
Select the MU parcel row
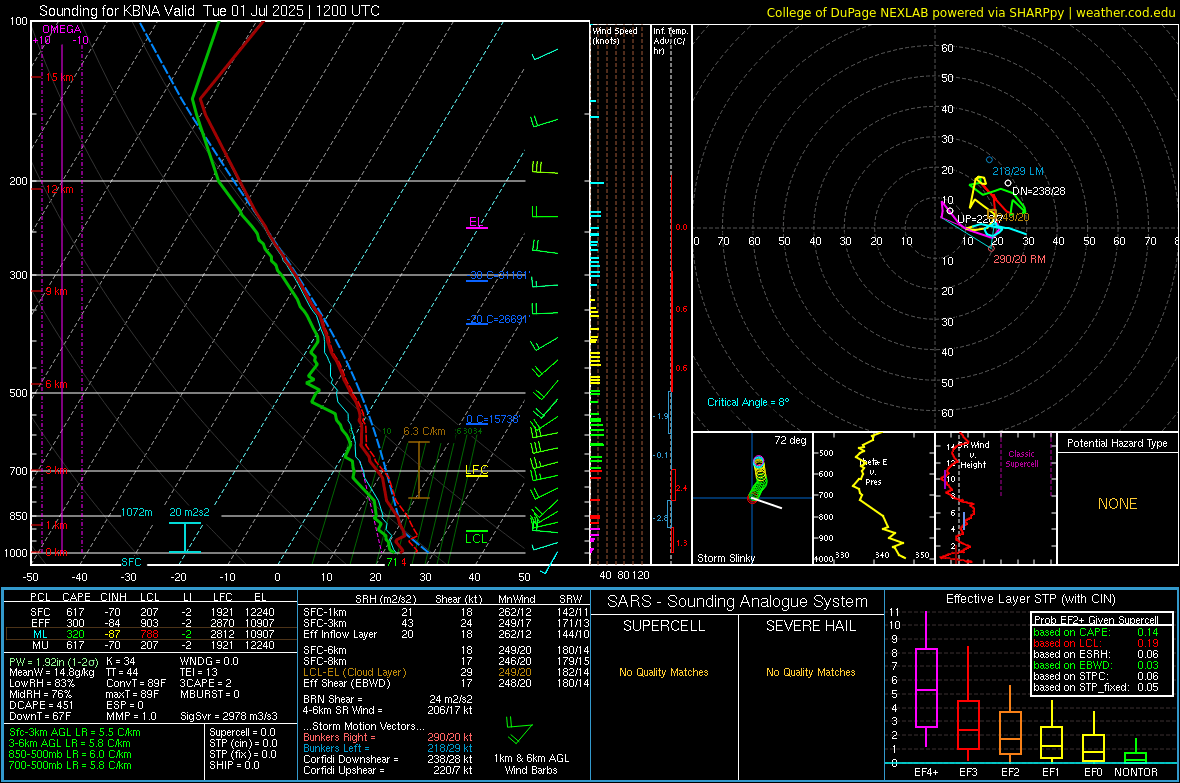(x=151, y=644)
